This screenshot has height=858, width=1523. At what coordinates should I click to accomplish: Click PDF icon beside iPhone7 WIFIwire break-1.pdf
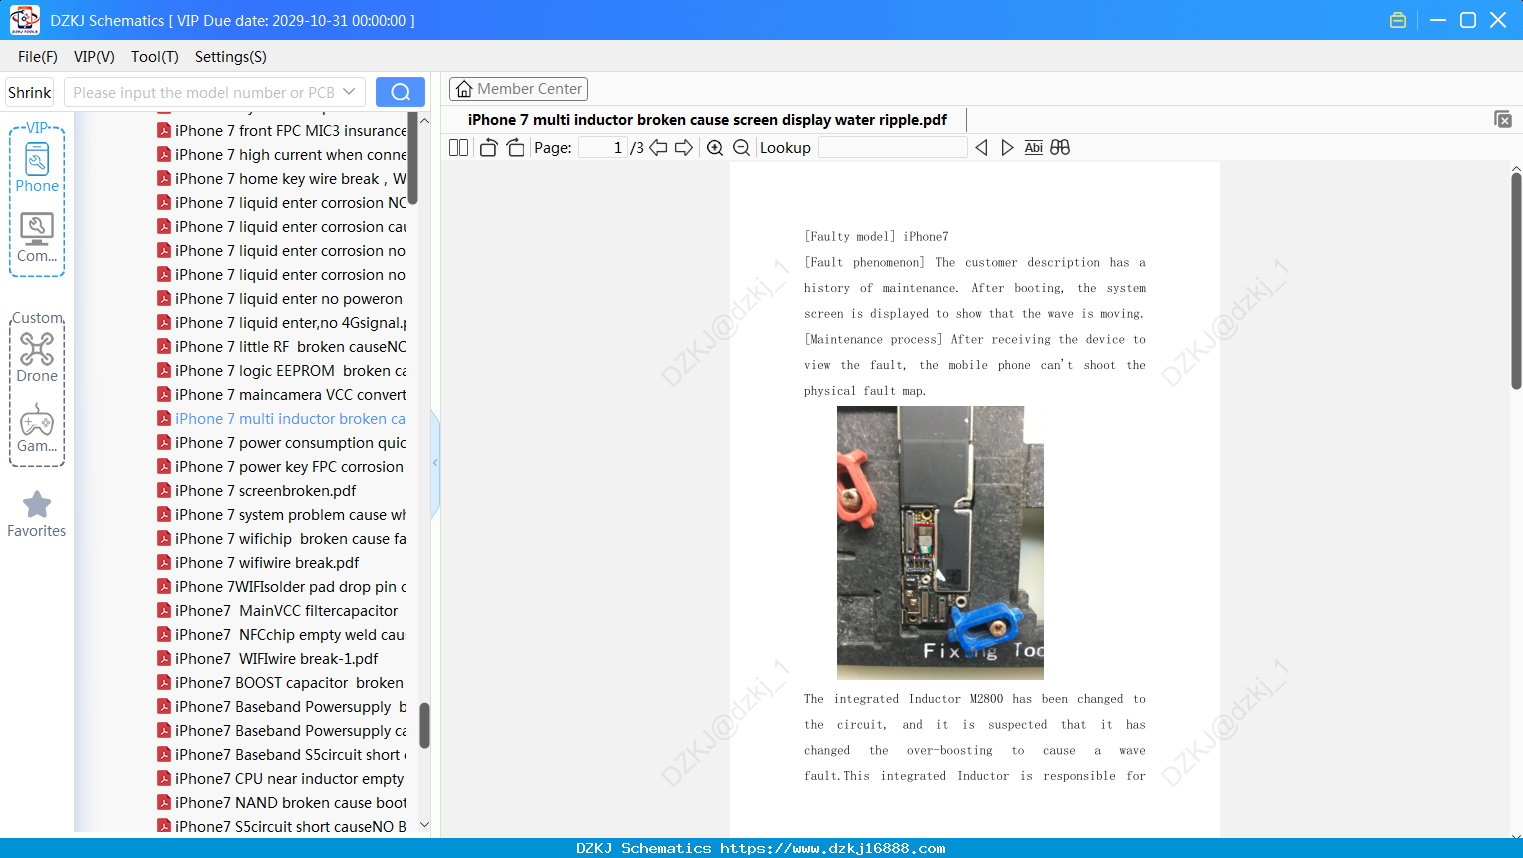164,658
